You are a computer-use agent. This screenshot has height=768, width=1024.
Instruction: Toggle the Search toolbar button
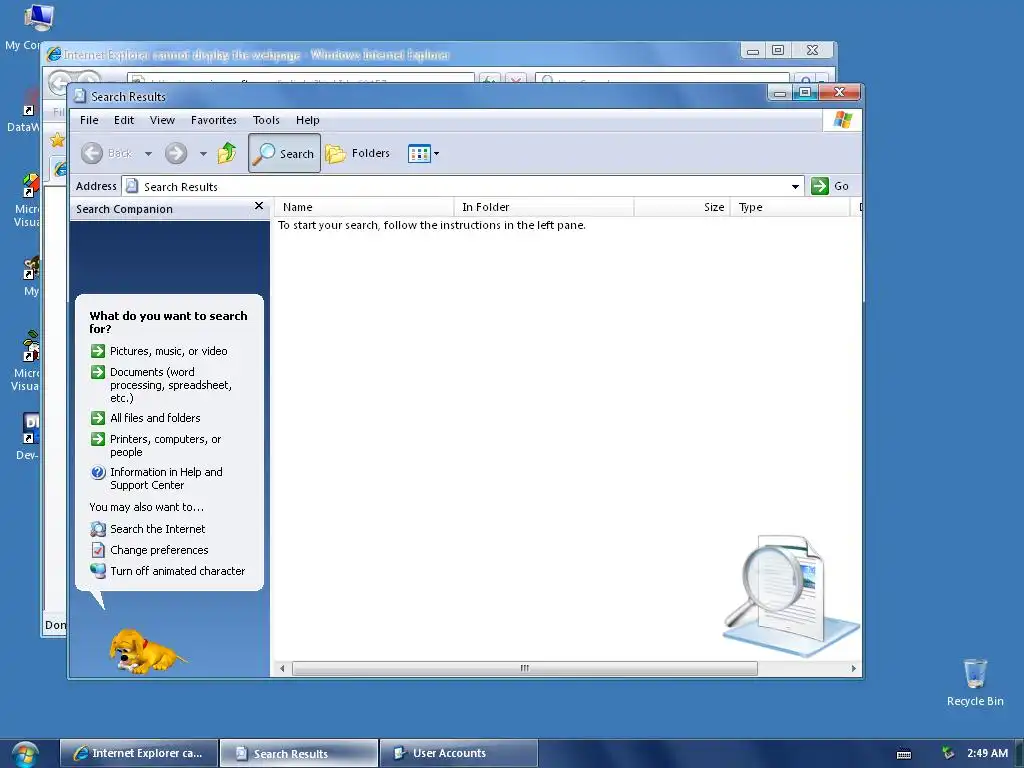pyautogui.click(x=284, y=153)
